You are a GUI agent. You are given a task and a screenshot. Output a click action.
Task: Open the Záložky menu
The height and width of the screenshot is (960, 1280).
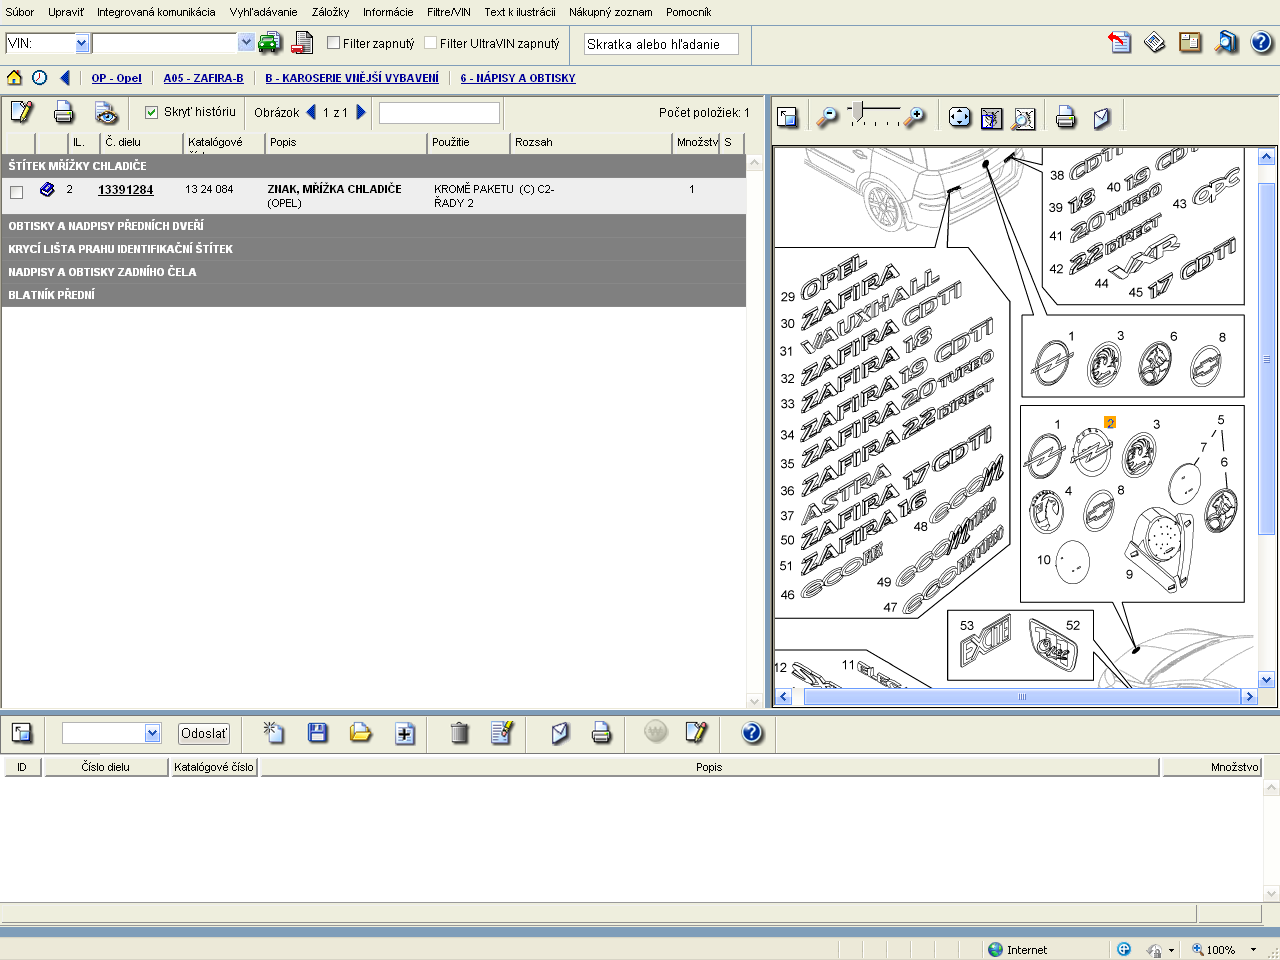[330, 12]
